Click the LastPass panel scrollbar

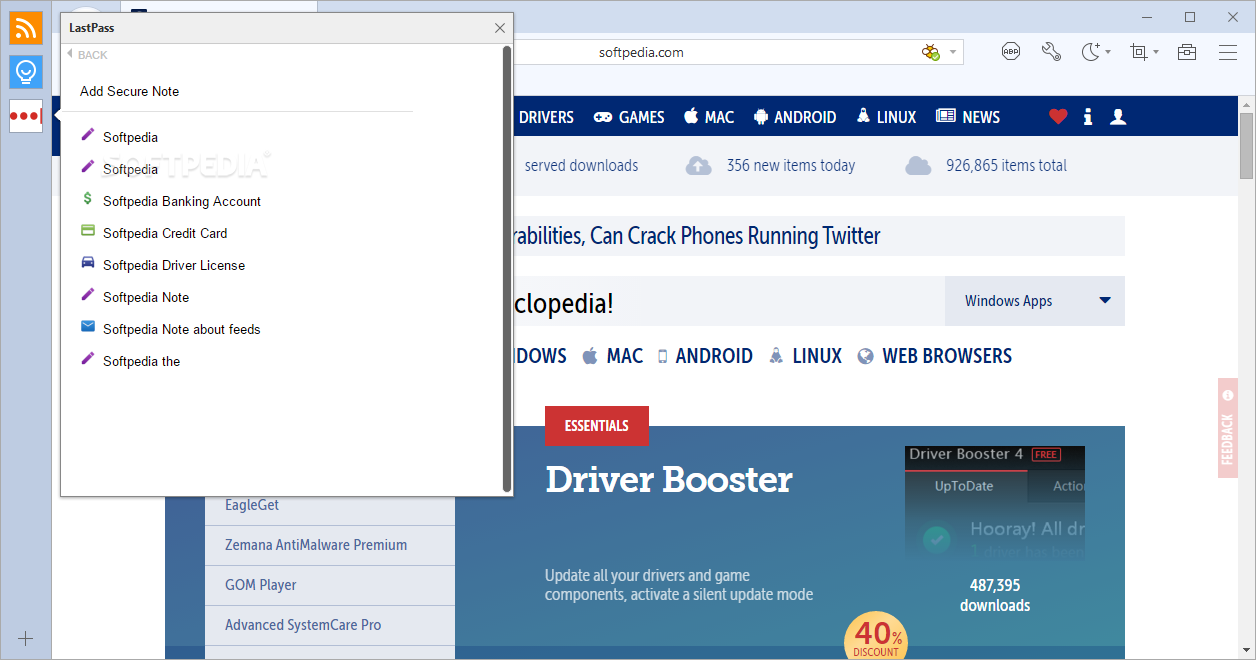pyautogui.click(x=507, y=268)
